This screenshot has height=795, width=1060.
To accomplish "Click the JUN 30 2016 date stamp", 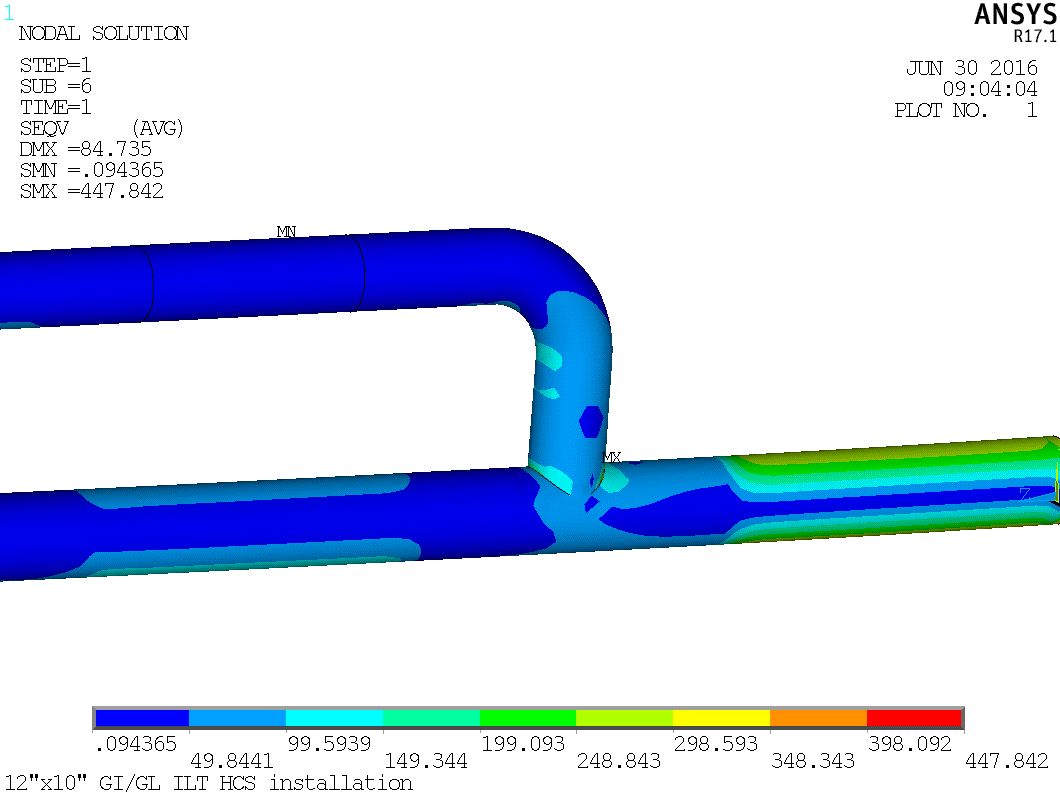I will pos(971,69).
